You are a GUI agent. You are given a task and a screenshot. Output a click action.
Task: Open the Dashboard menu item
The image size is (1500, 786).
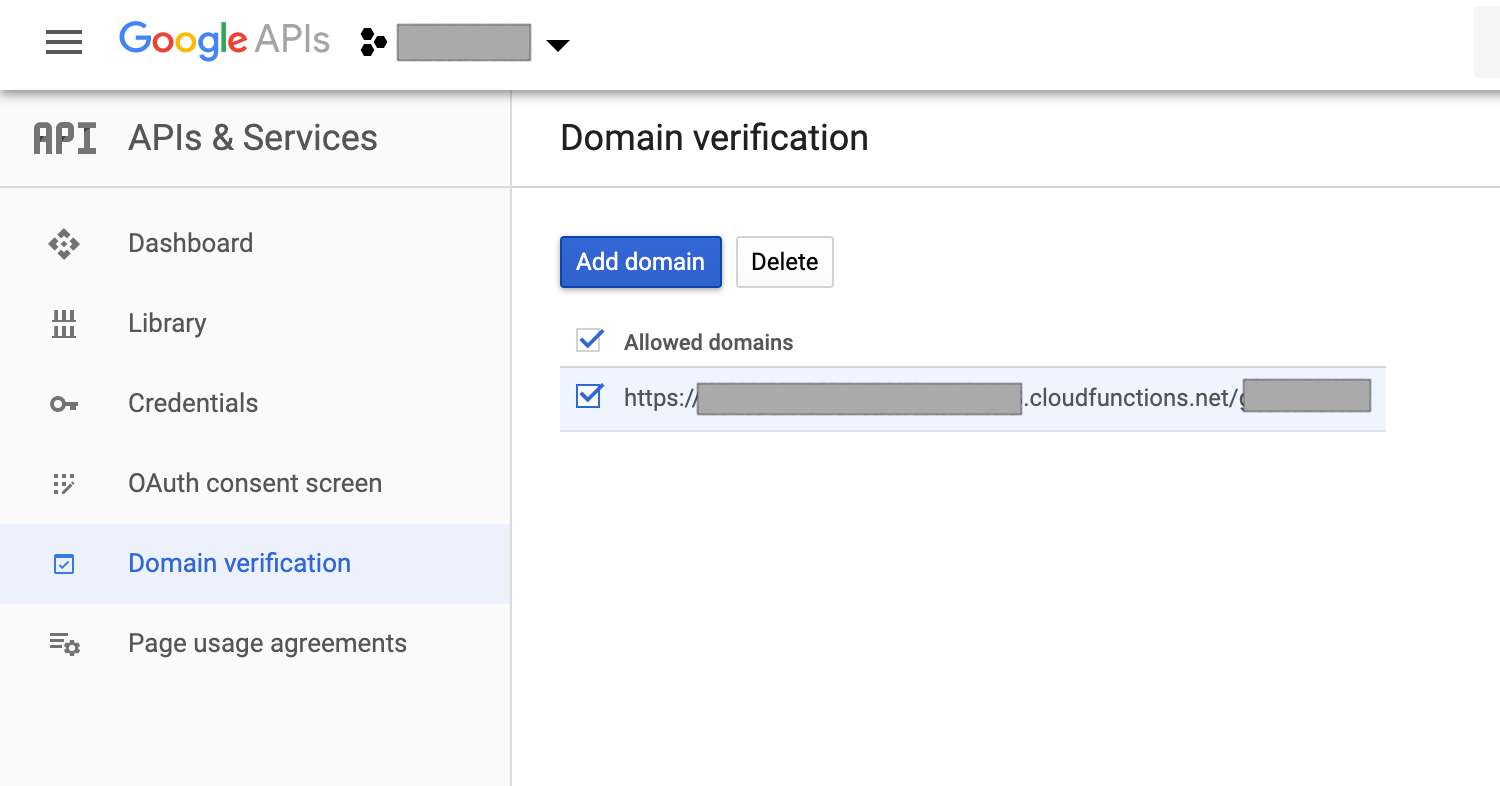coord(190,243)
